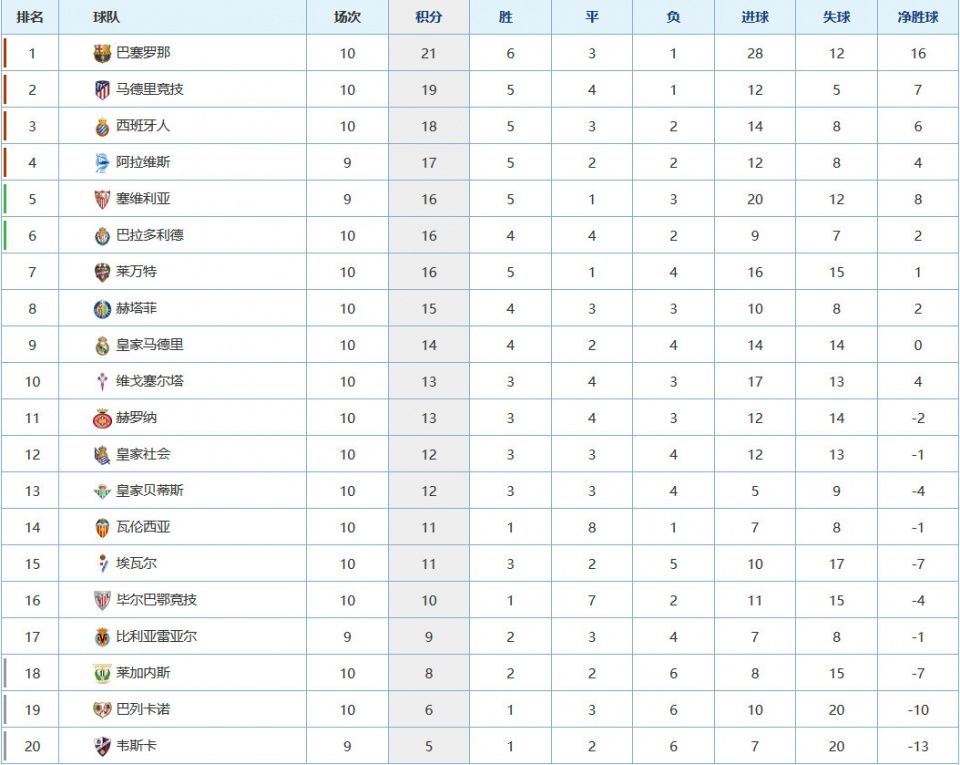Click the Athletic Bilbao (毕尔巴鄂竞技) crest icon
960x765 pixels.
pyautogui.click(x=102, y=600)
